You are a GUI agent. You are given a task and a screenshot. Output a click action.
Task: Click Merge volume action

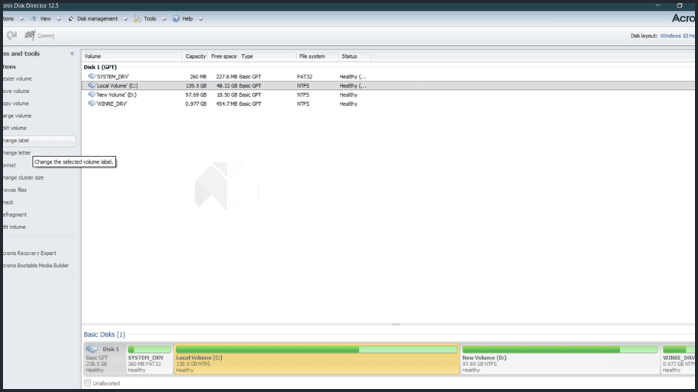coord(17,116)
